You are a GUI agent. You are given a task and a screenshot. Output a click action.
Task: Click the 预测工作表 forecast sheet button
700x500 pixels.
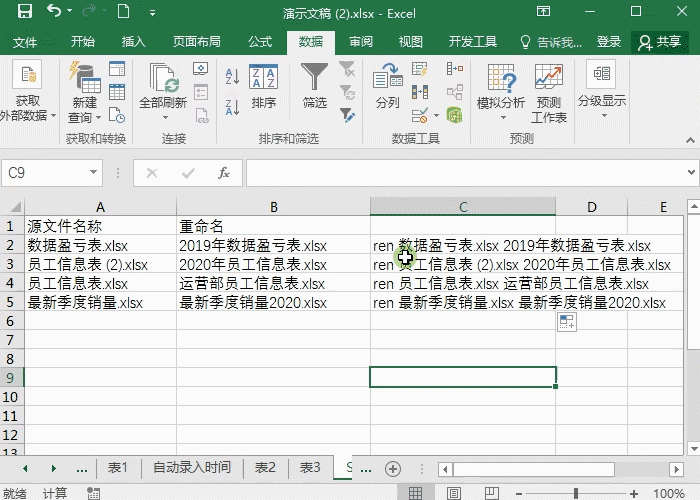point(549,93)
